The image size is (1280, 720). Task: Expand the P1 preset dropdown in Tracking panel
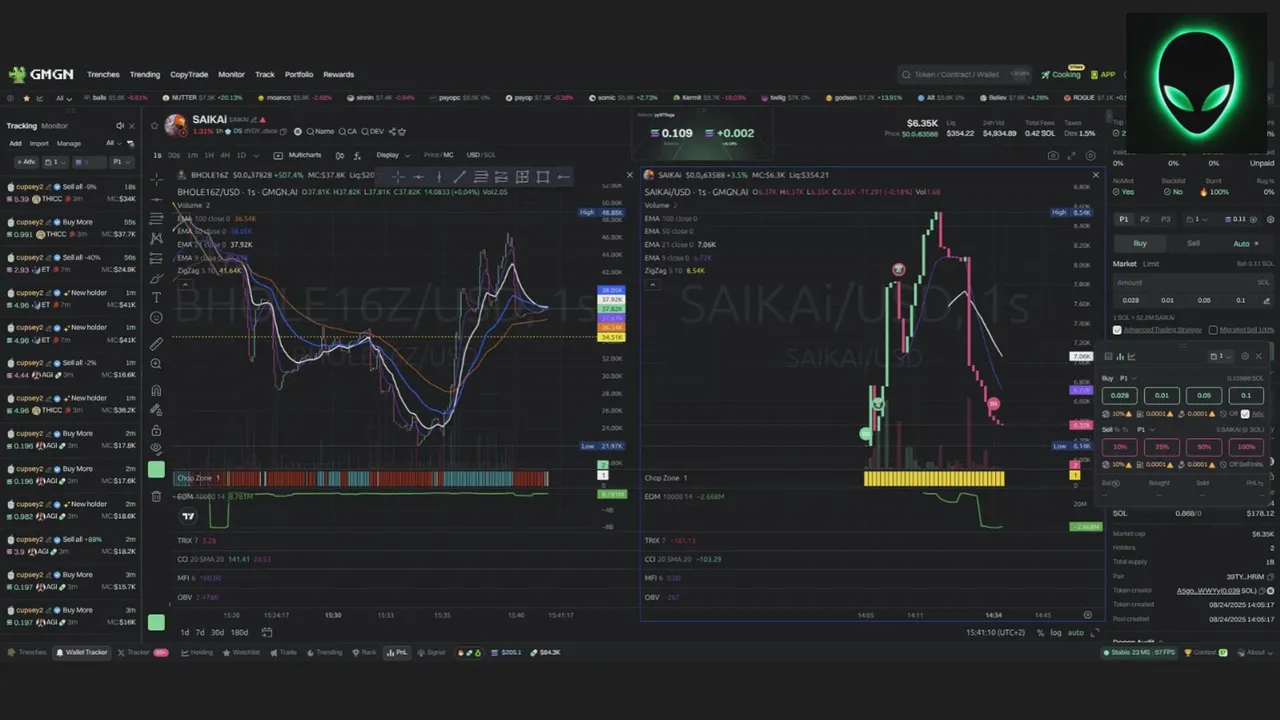[x=121, y=162]
